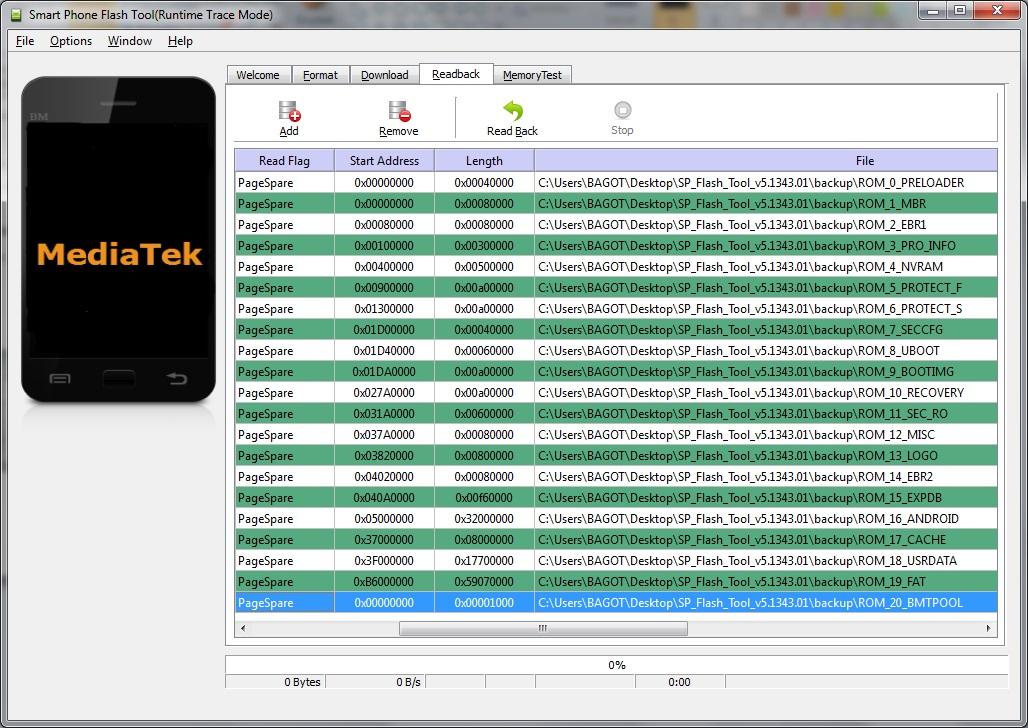Screen dimensions: 1028x728
Task: Click start address 0xB6000000
Action: click(384, 581)
